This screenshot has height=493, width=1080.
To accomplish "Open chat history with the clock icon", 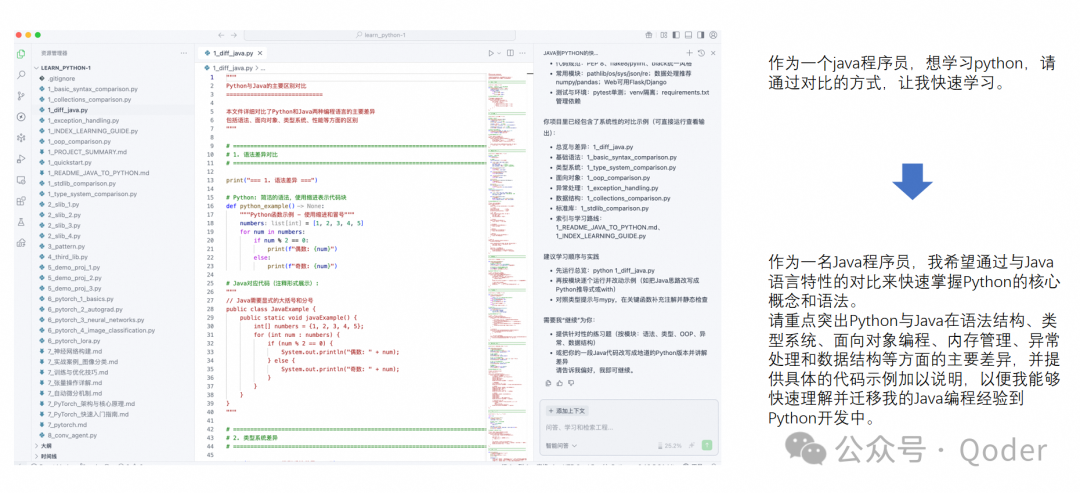I will click(701, 53).
